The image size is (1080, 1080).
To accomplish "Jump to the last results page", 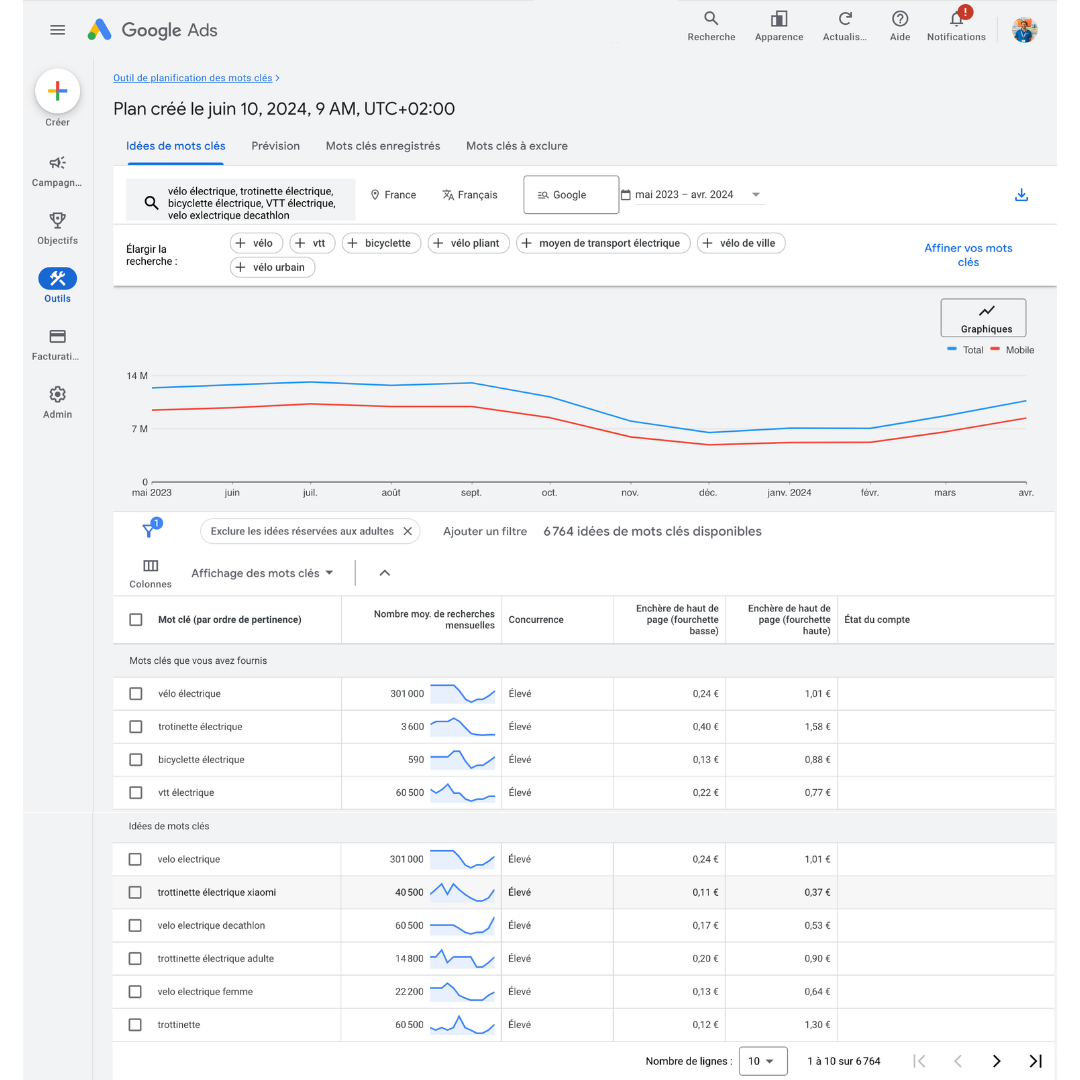I will [1035, 1061].
